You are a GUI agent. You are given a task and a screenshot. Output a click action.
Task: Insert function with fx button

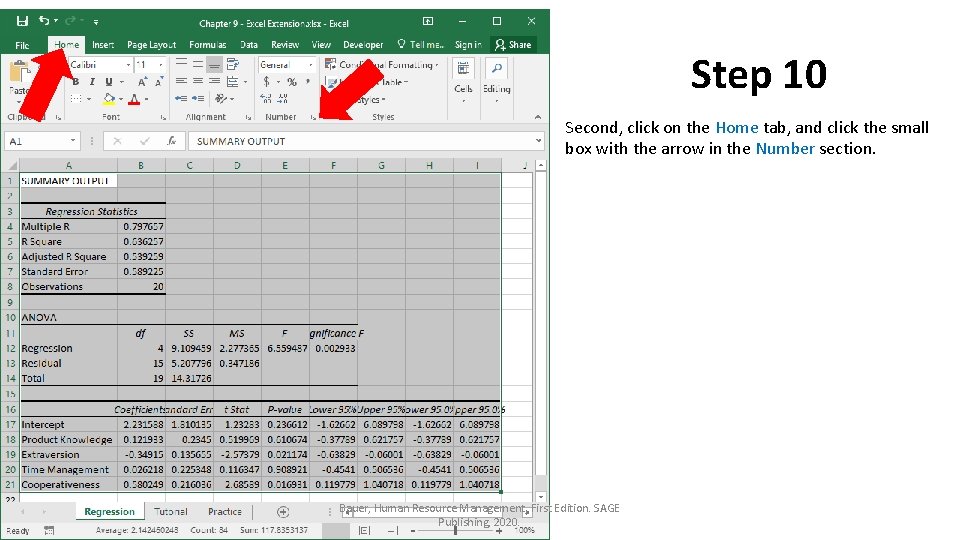point(172,141)
